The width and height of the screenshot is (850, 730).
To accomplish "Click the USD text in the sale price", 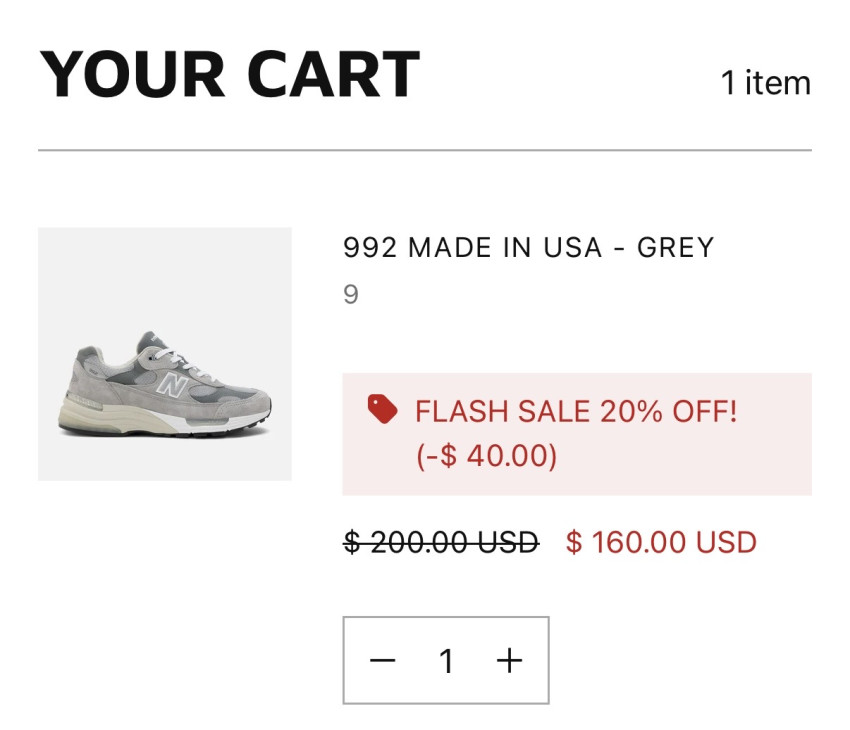I will click(x=726, y=543).
